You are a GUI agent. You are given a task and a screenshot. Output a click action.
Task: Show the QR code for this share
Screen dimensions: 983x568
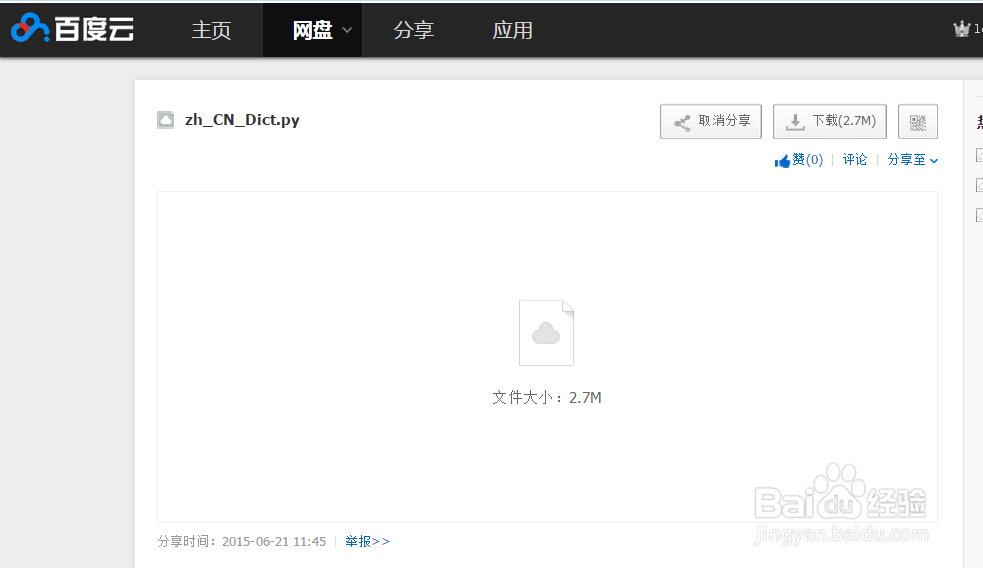pyautogui.click(x=918, y=121)
